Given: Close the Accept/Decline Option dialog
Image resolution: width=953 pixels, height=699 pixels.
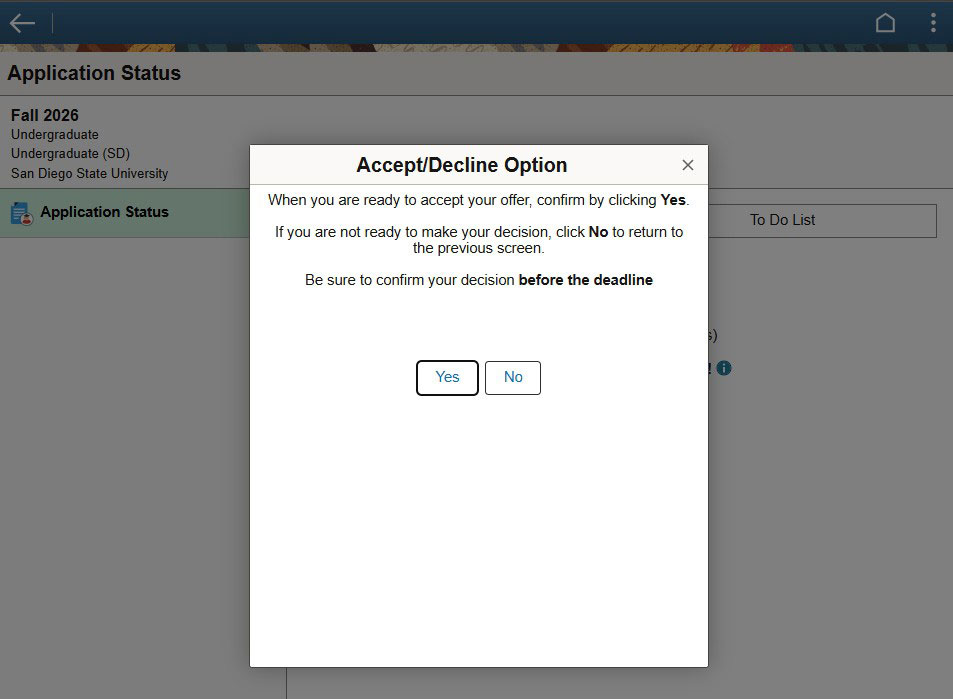Looking at the screenshot, I should [687, 165].
